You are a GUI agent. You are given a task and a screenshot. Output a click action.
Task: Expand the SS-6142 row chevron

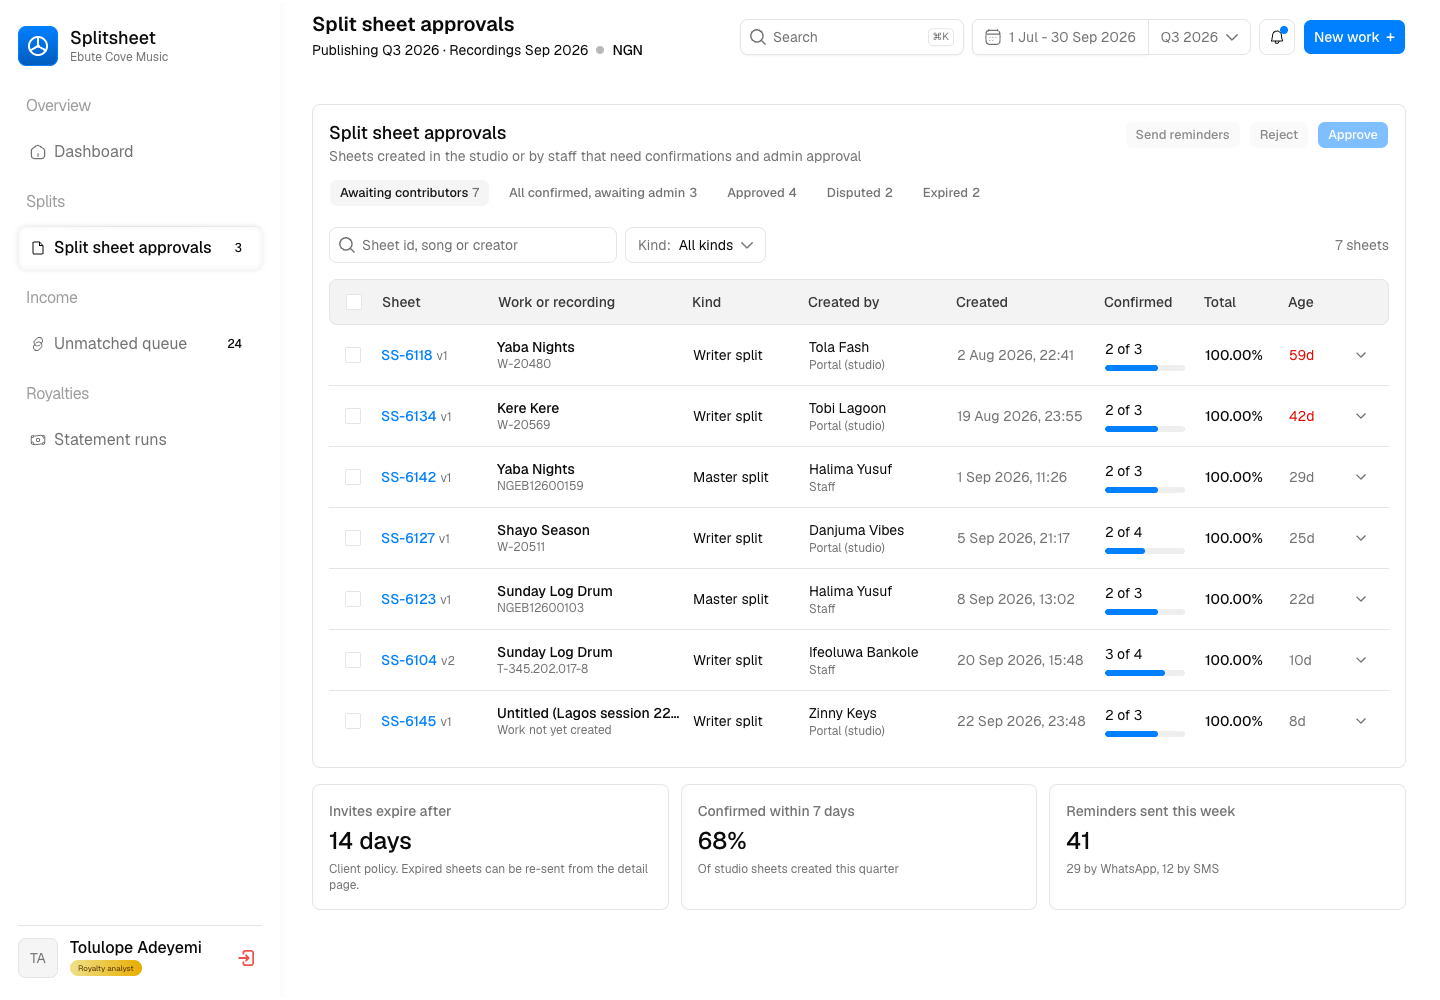pyautogui.click(x=1361, y=477)
